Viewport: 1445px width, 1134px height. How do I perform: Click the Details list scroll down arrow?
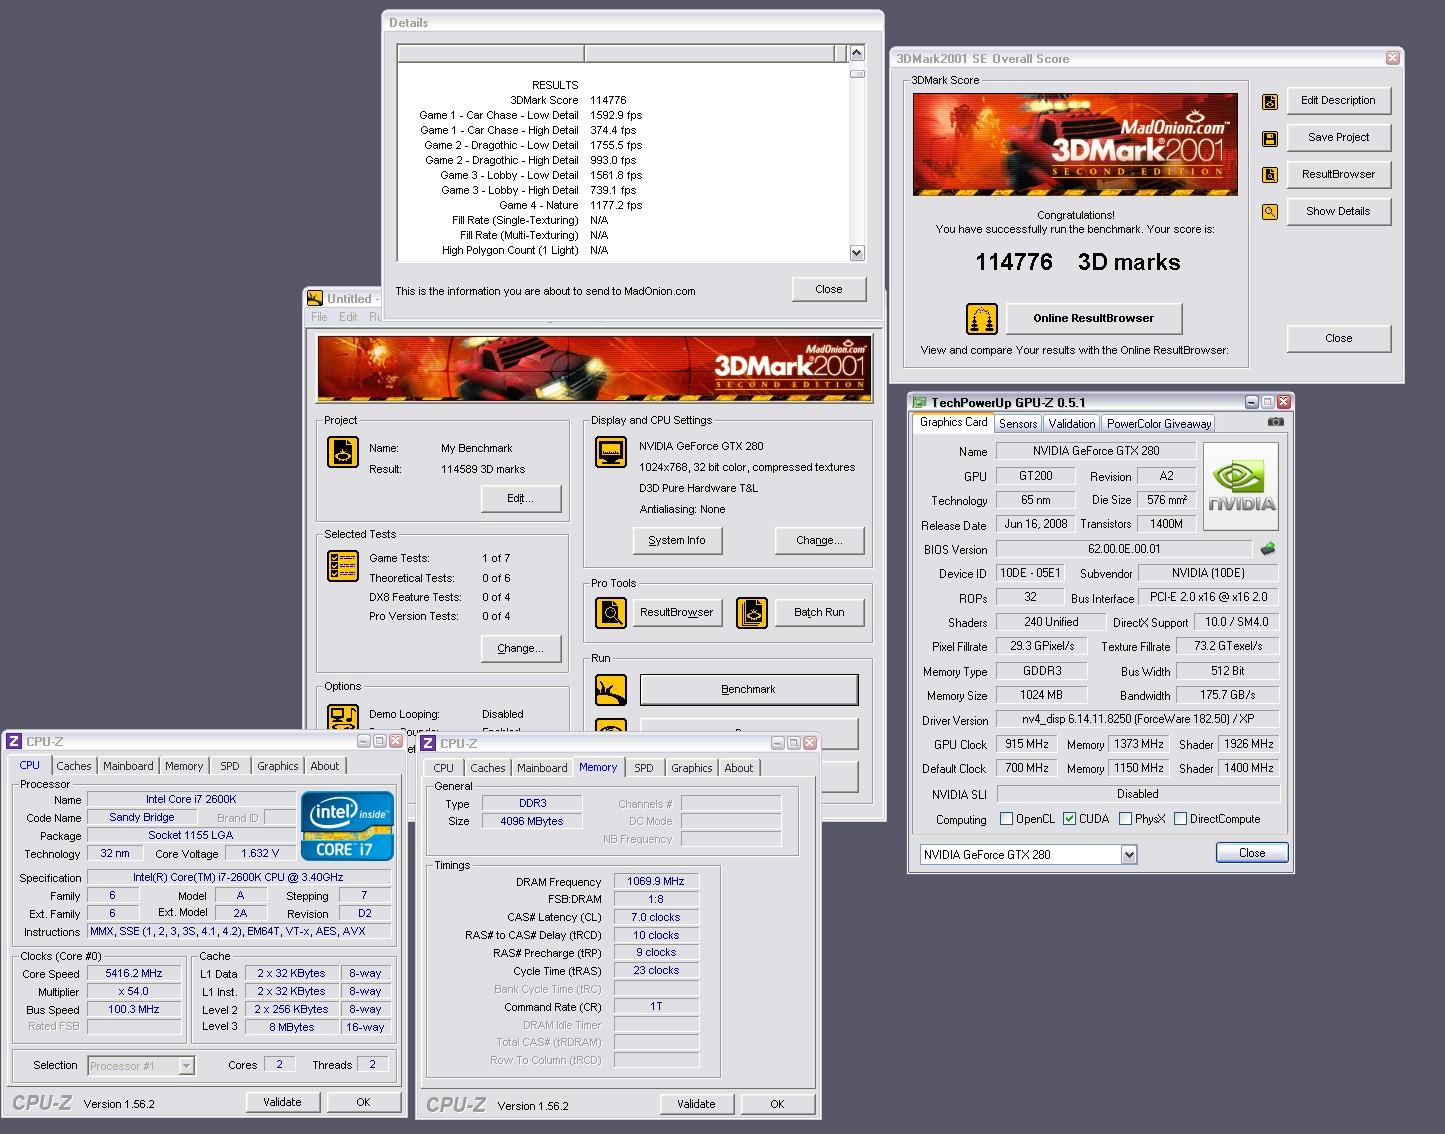[857, 253]
